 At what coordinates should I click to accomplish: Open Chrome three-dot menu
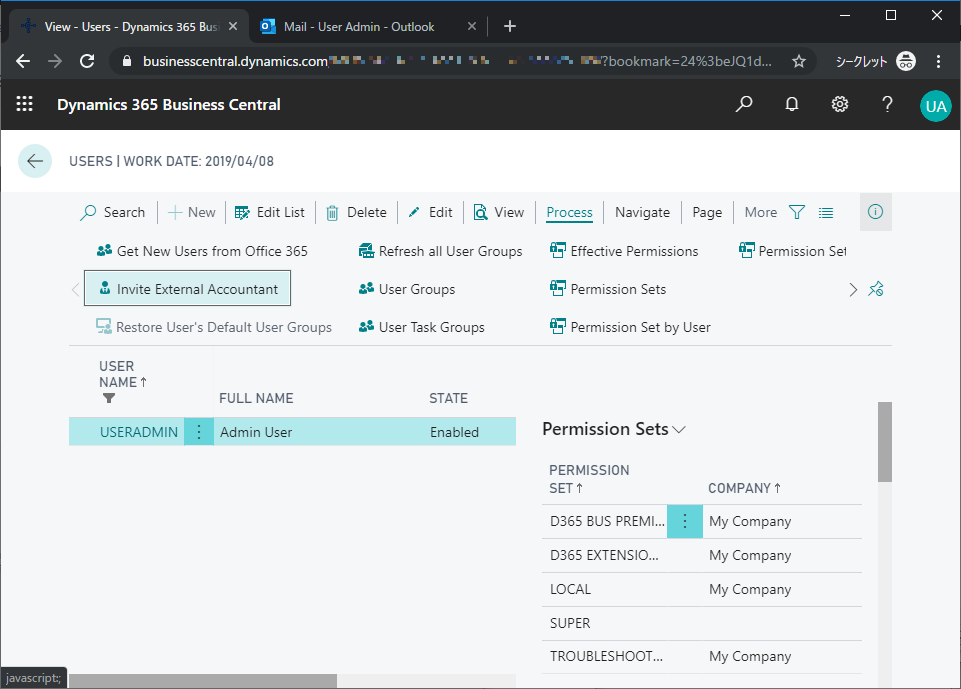938,61
